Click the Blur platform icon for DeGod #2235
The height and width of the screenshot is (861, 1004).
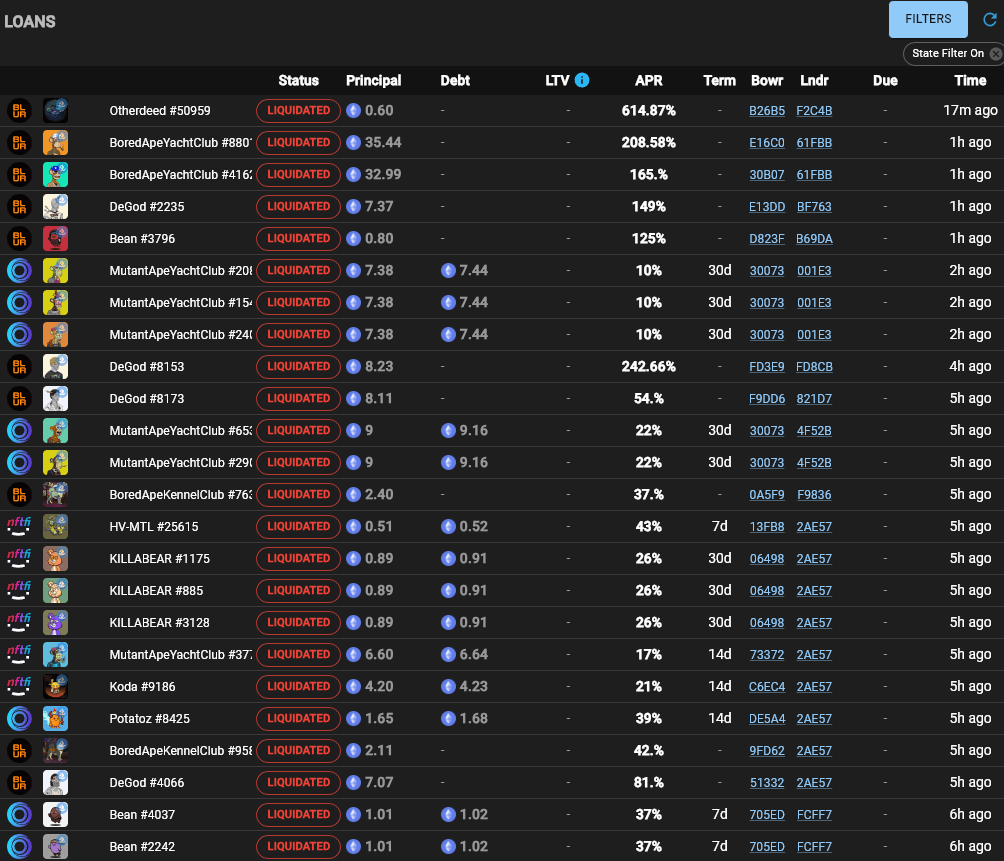coord(19,206)
